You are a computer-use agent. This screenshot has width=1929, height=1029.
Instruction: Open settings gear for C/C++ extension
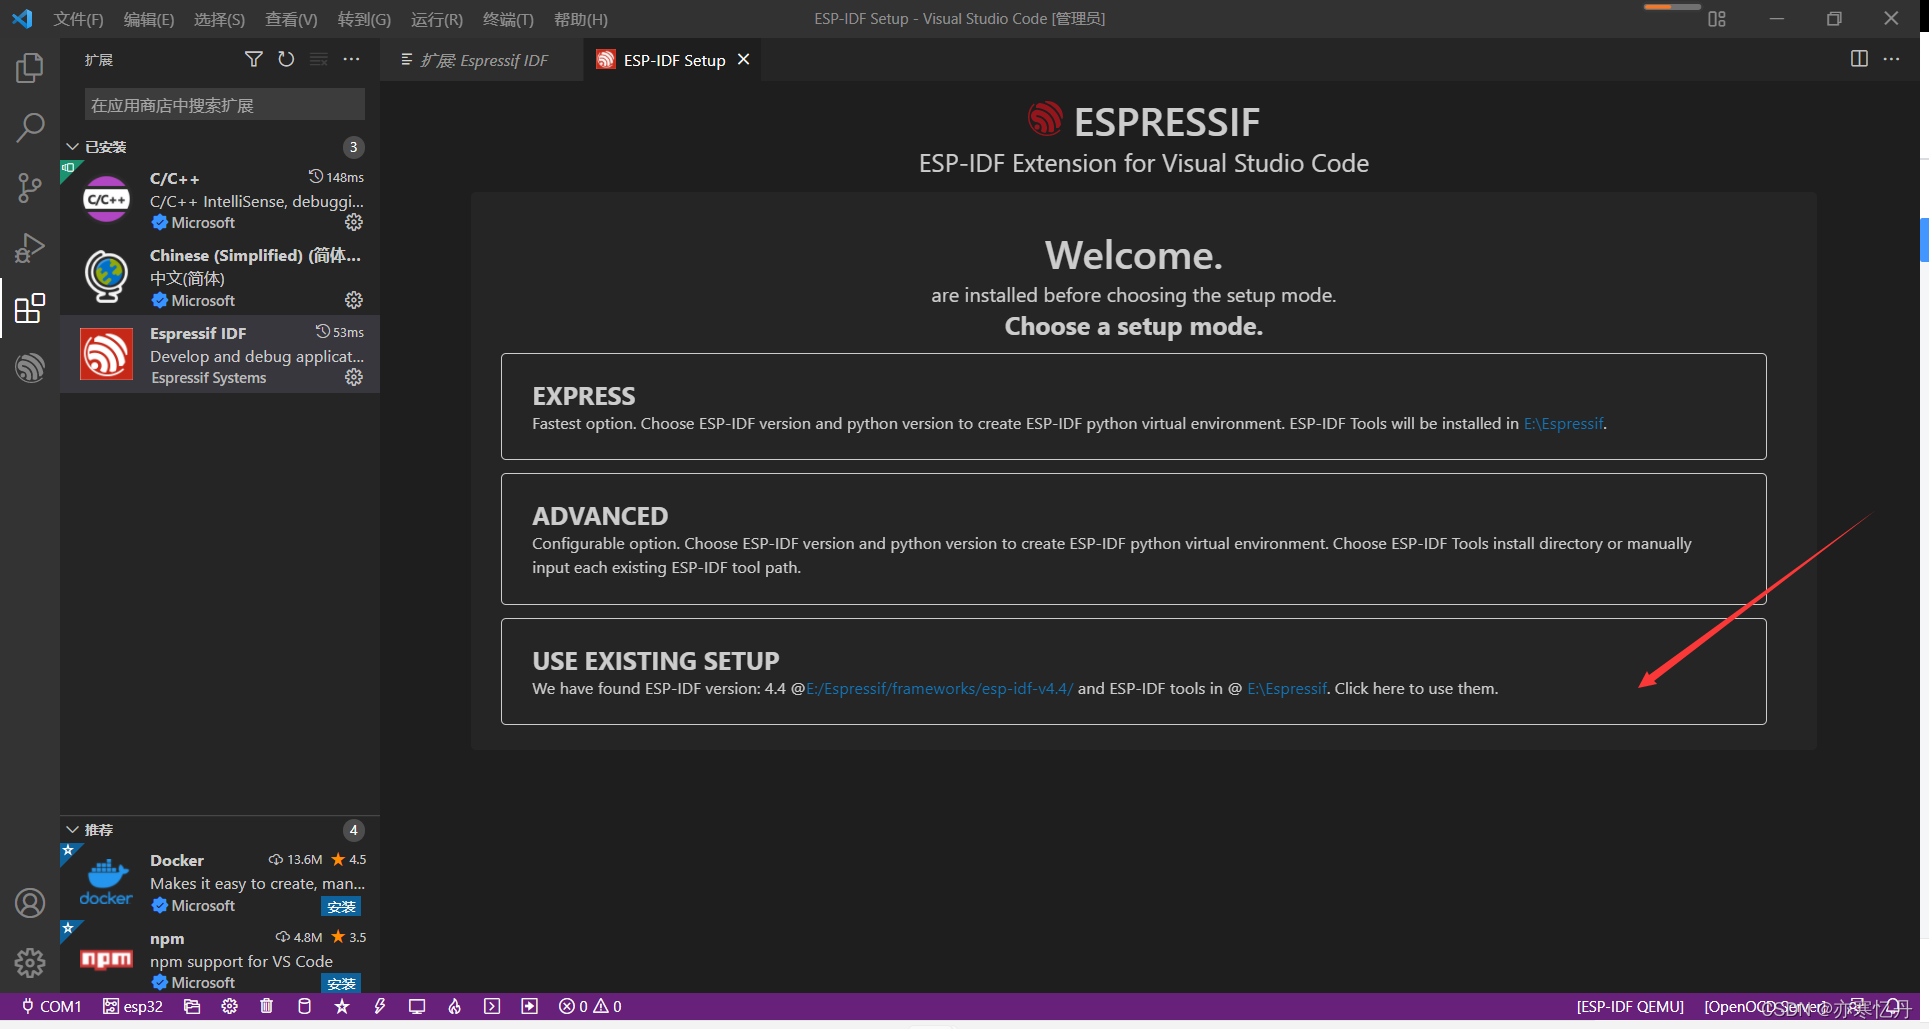(x=354, y=222)
